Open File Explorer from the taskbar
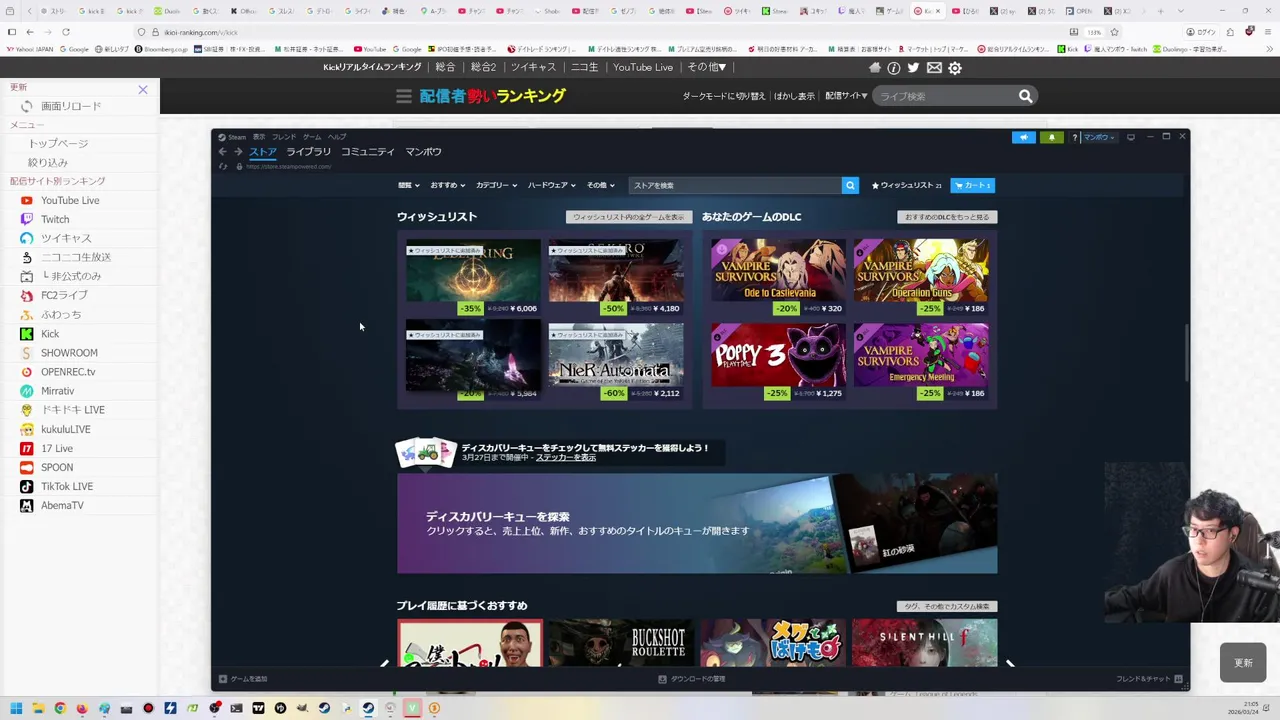The image size is (1280, 720). point(38,708)
